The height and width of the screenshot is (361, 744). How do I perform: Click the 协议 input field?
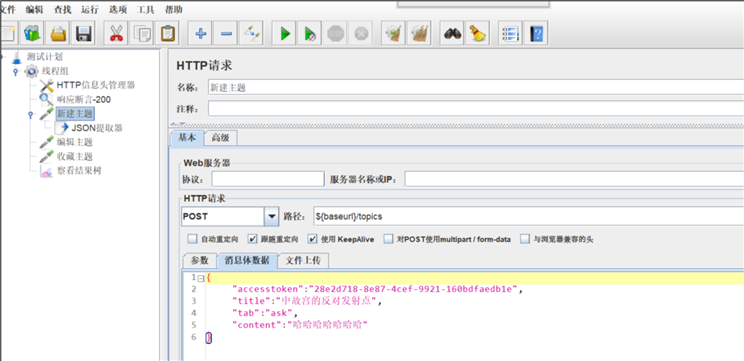(x=268, y=179)
